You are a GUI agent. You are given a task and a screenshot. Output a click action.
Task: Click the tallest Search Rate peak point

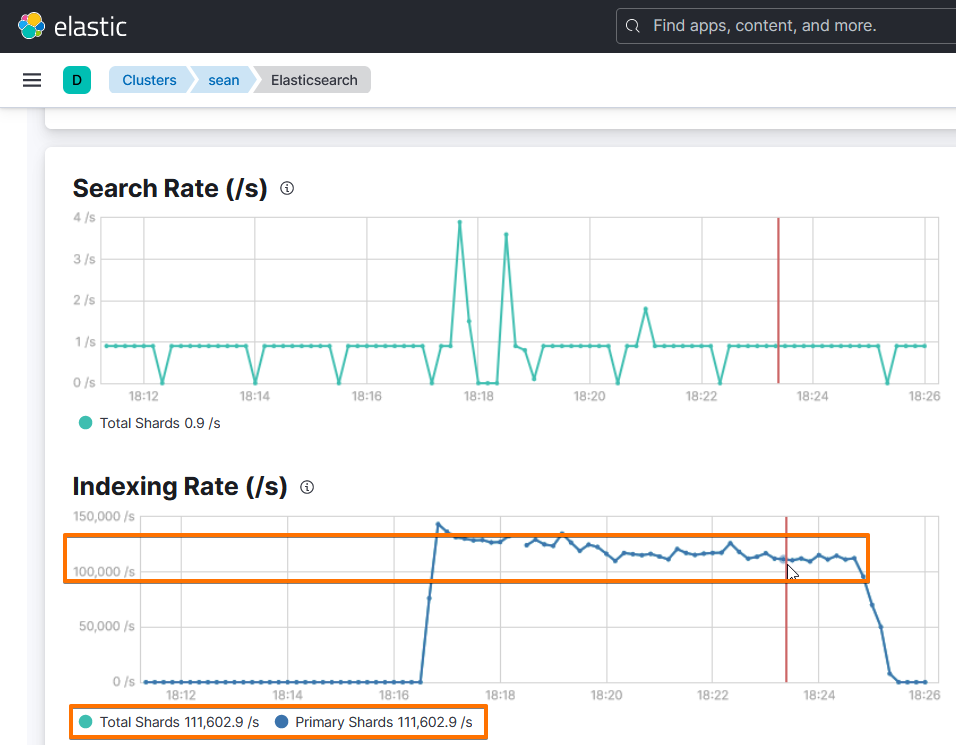460,223
